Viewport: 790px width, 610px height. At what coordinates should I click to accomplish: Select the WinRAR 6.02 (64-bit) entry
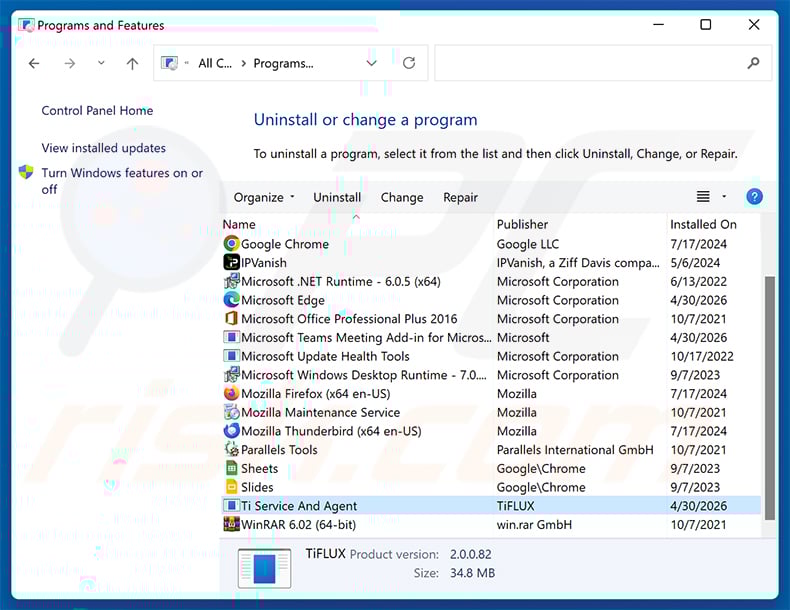298,525
